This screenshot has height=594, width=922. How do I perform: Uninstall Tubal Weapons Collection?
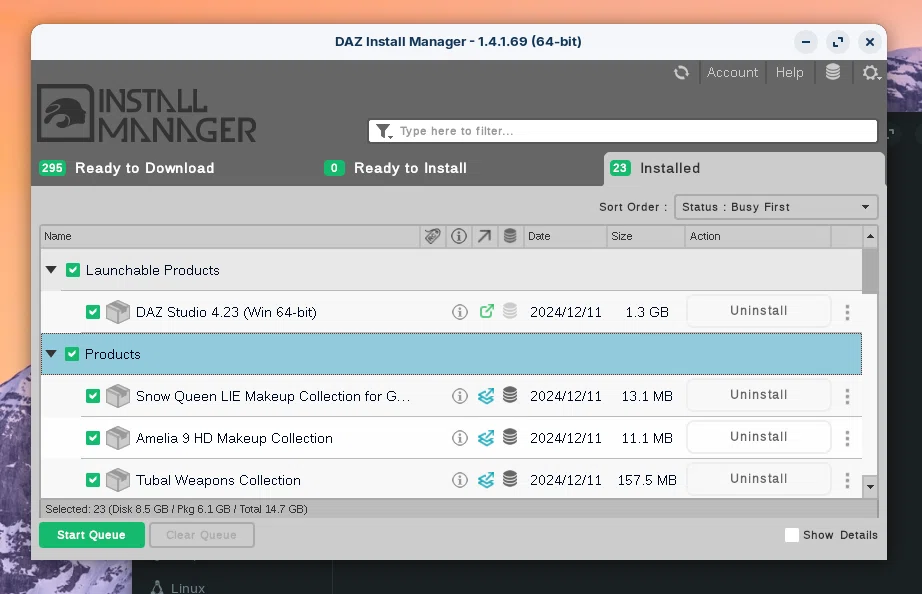tap(759, 479)
